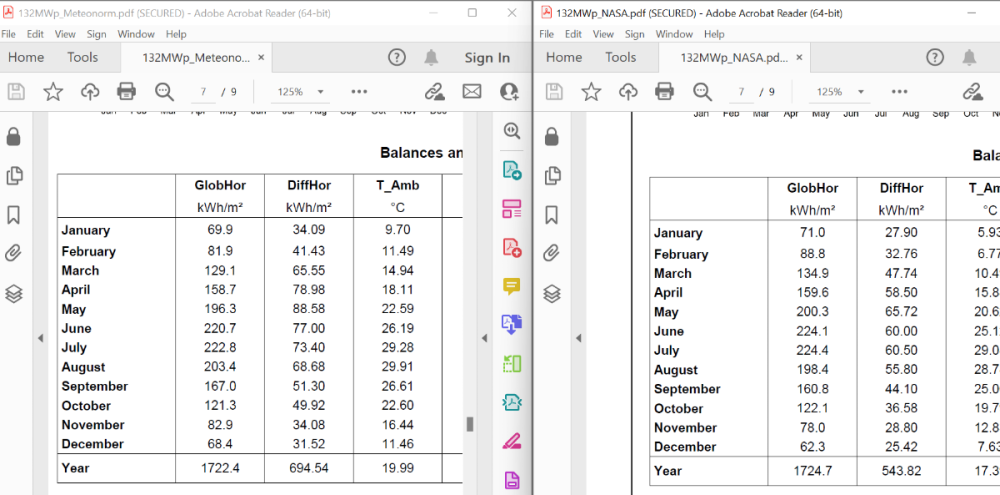This screenshot has height=495, width=1000.
Task: Switch to the Tools tab in NASA window
Action: [x=620, y=58]
